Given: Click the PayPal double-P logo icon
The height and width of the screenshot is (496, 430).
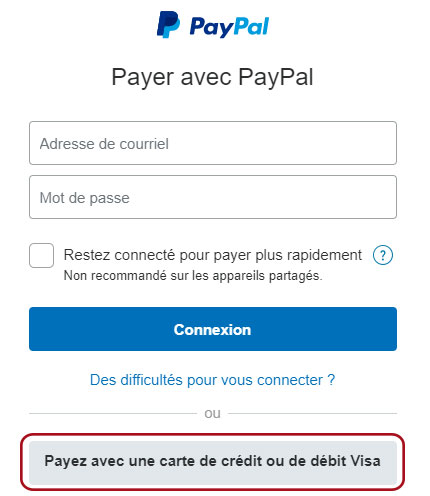Looking at the screenshot, I should tap(168, 25).
